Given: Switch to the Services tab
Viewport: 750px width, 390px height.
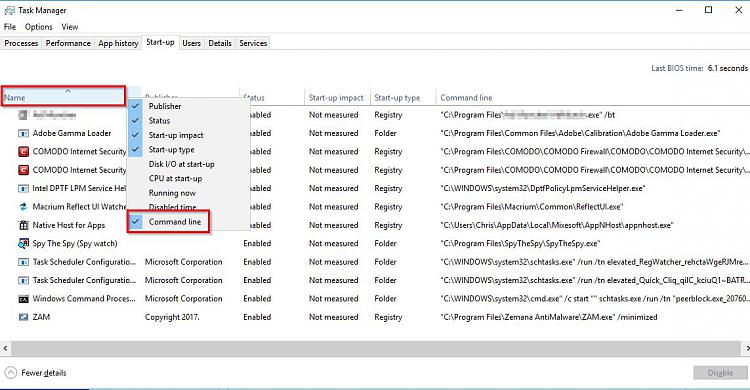Looking at the screenshot, I should click(253, 43).
